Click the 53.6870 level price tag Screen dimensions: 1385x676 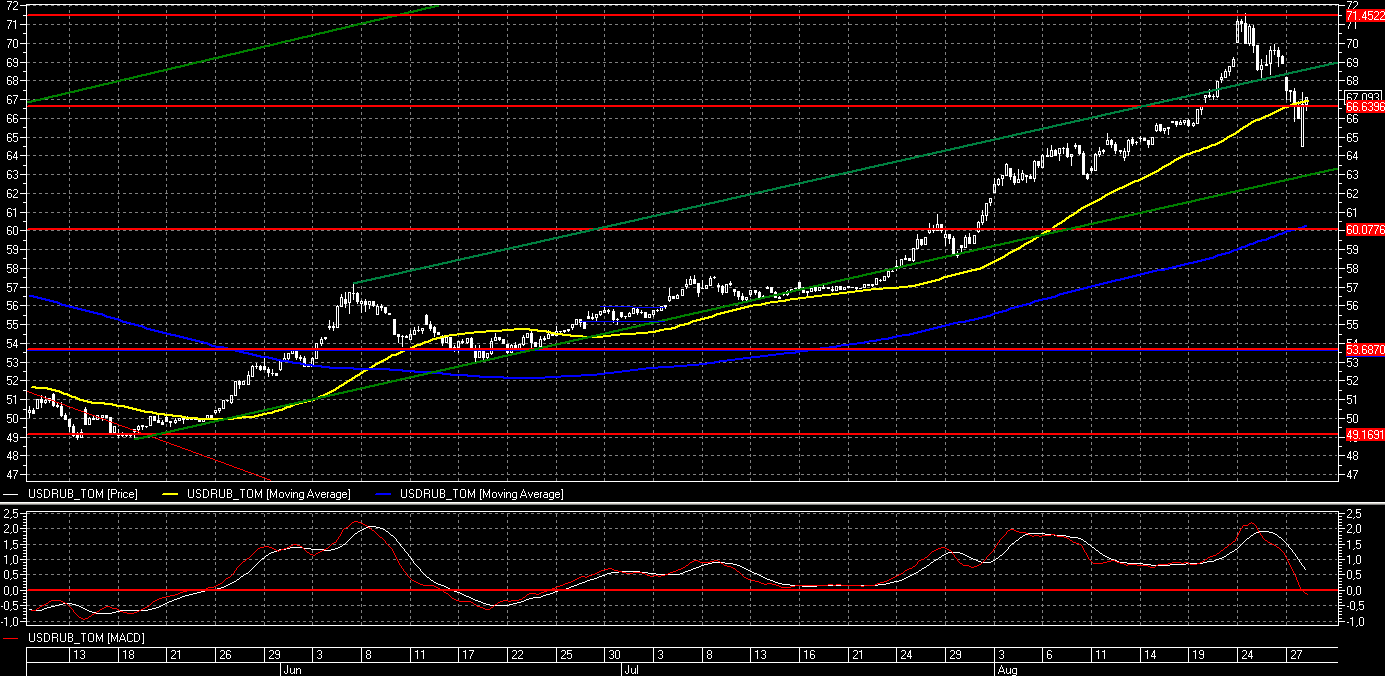[1364, 350]
